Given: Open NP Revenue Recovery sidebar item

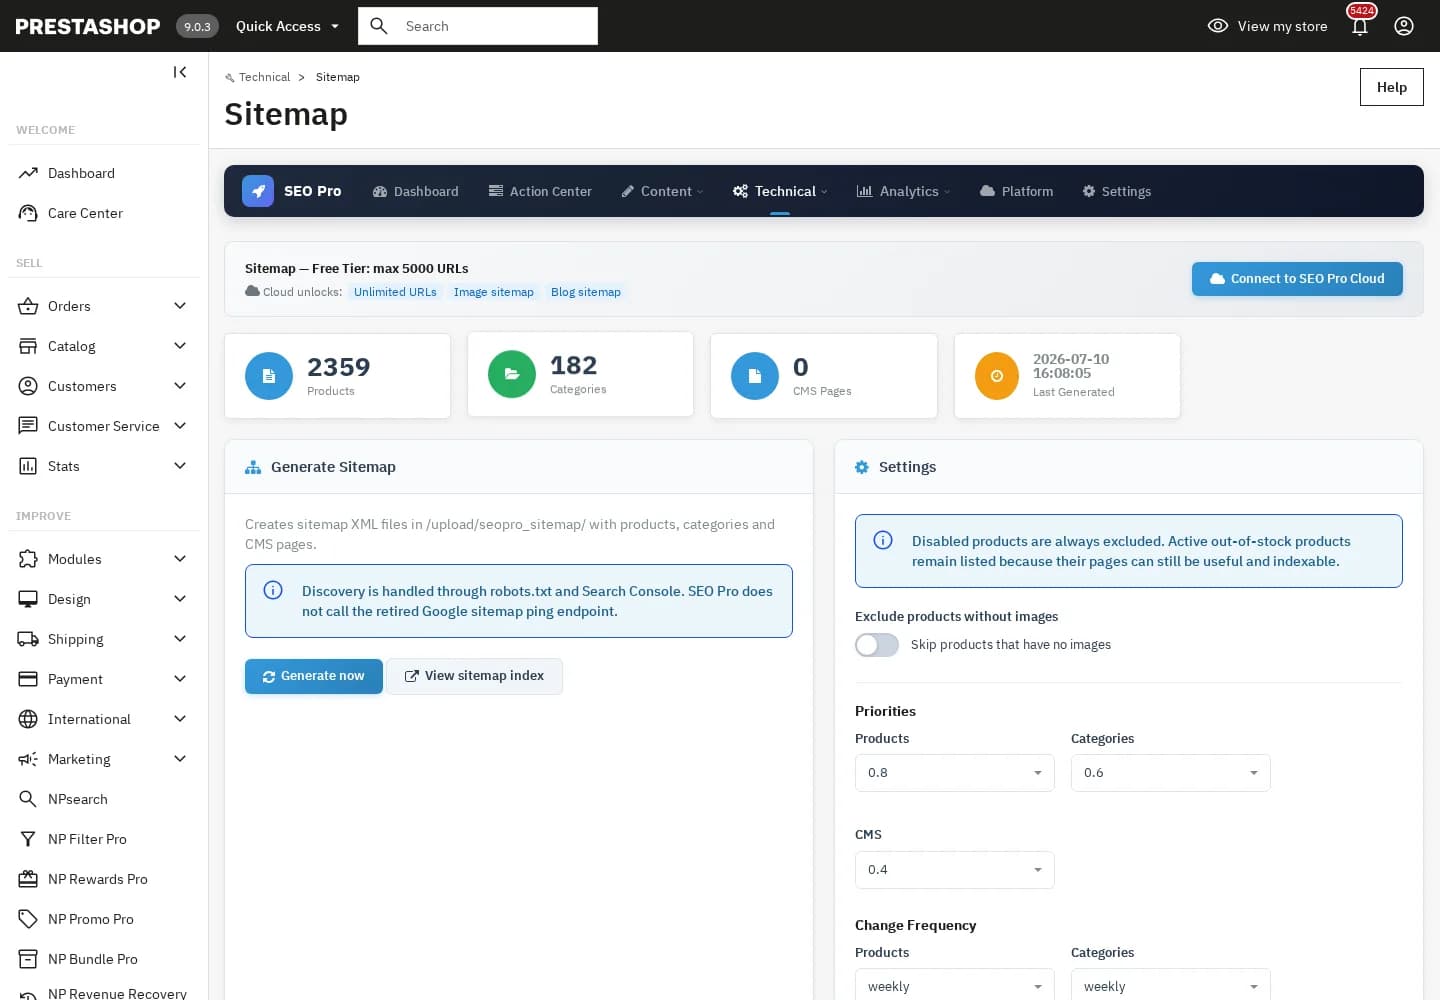Looking at the screenshot, I should [117, 994].
